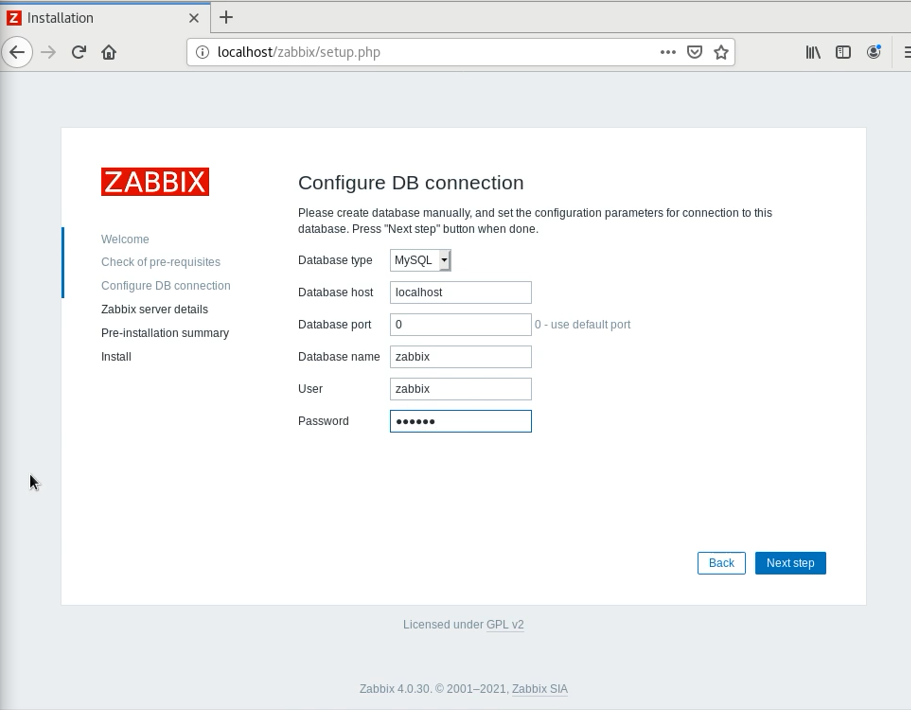Select Pre-installation summary step
This screenshot has width=911, height=710.
165,333
